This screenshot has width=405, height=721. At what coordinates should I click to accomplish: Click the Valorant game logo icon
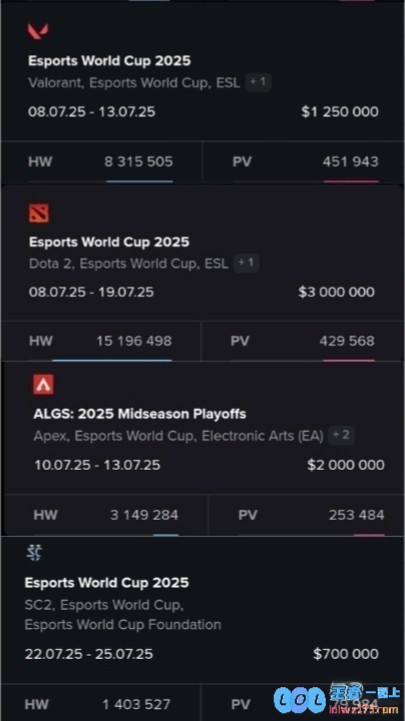point(38,31)
